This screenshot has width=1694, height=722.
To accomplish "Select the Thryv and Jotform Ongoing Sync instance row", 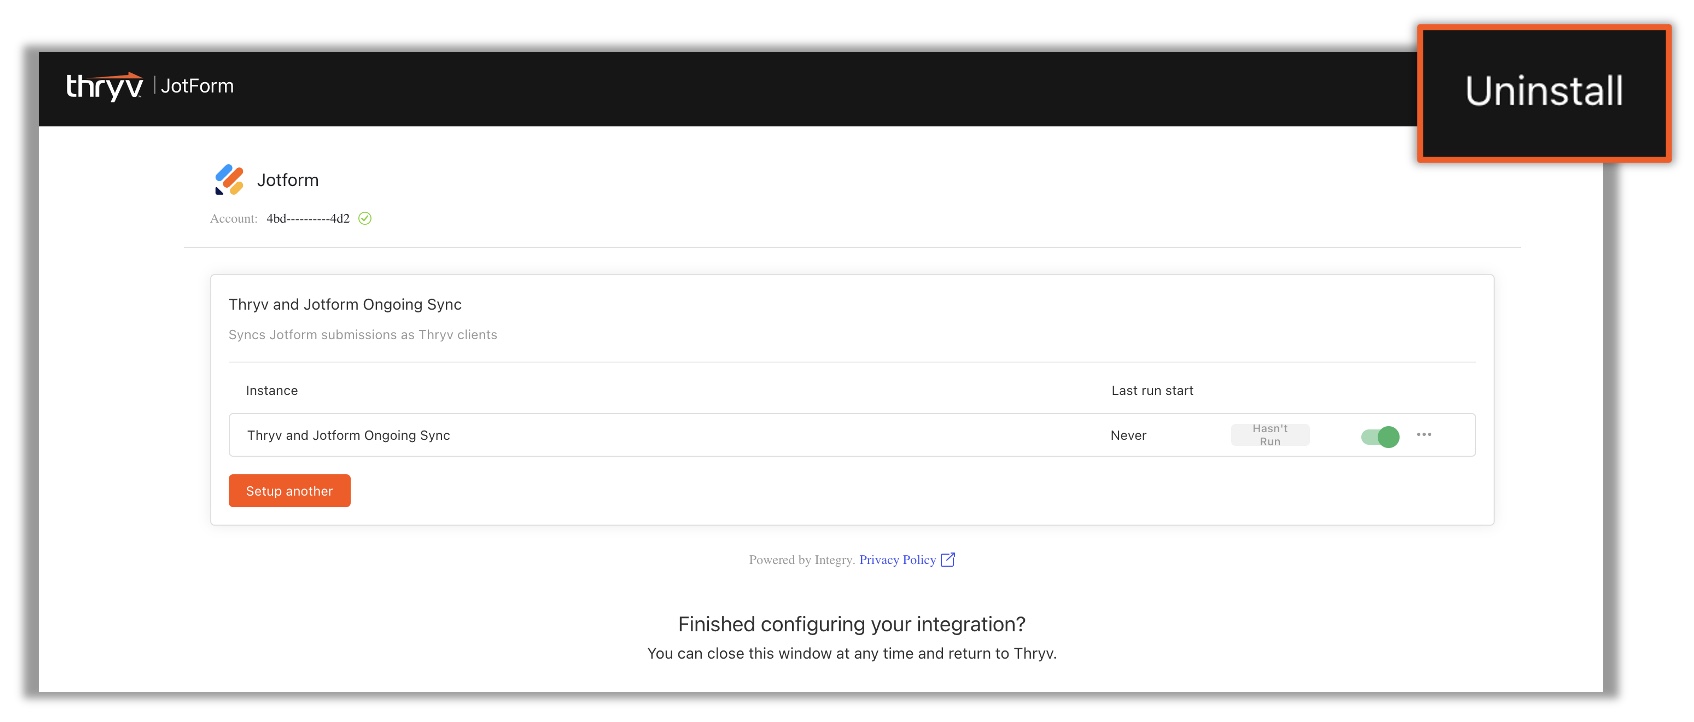I will [852, 435].
